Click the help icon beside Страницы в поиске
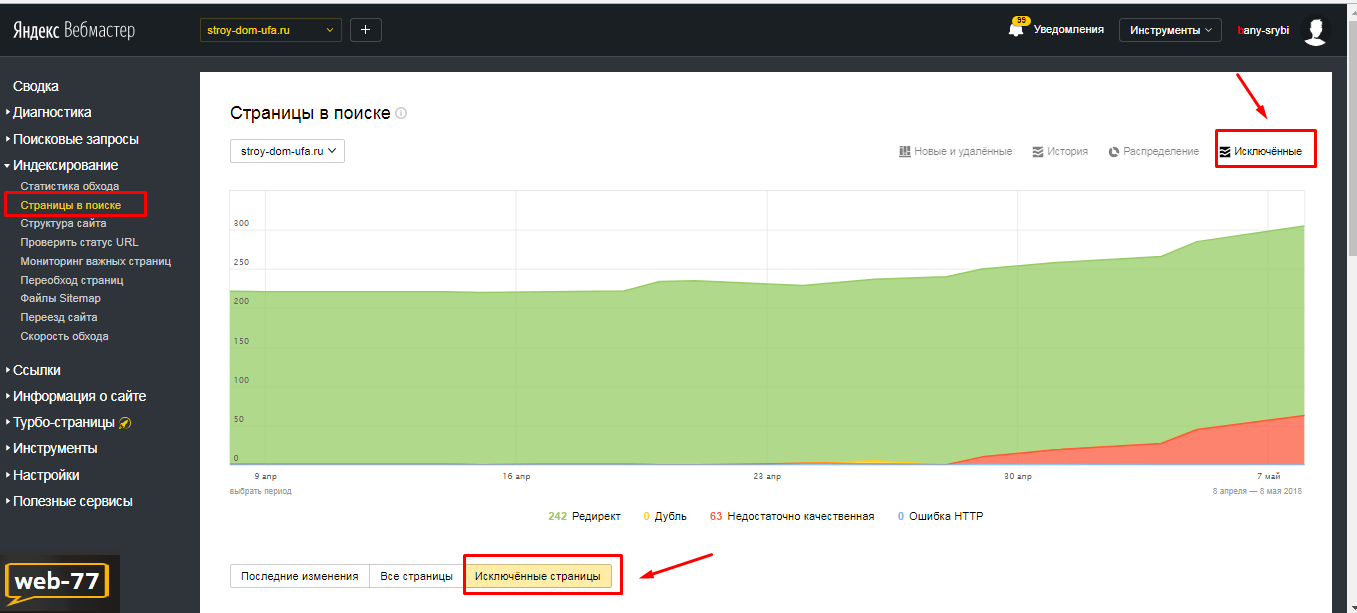 click(401, 114)
